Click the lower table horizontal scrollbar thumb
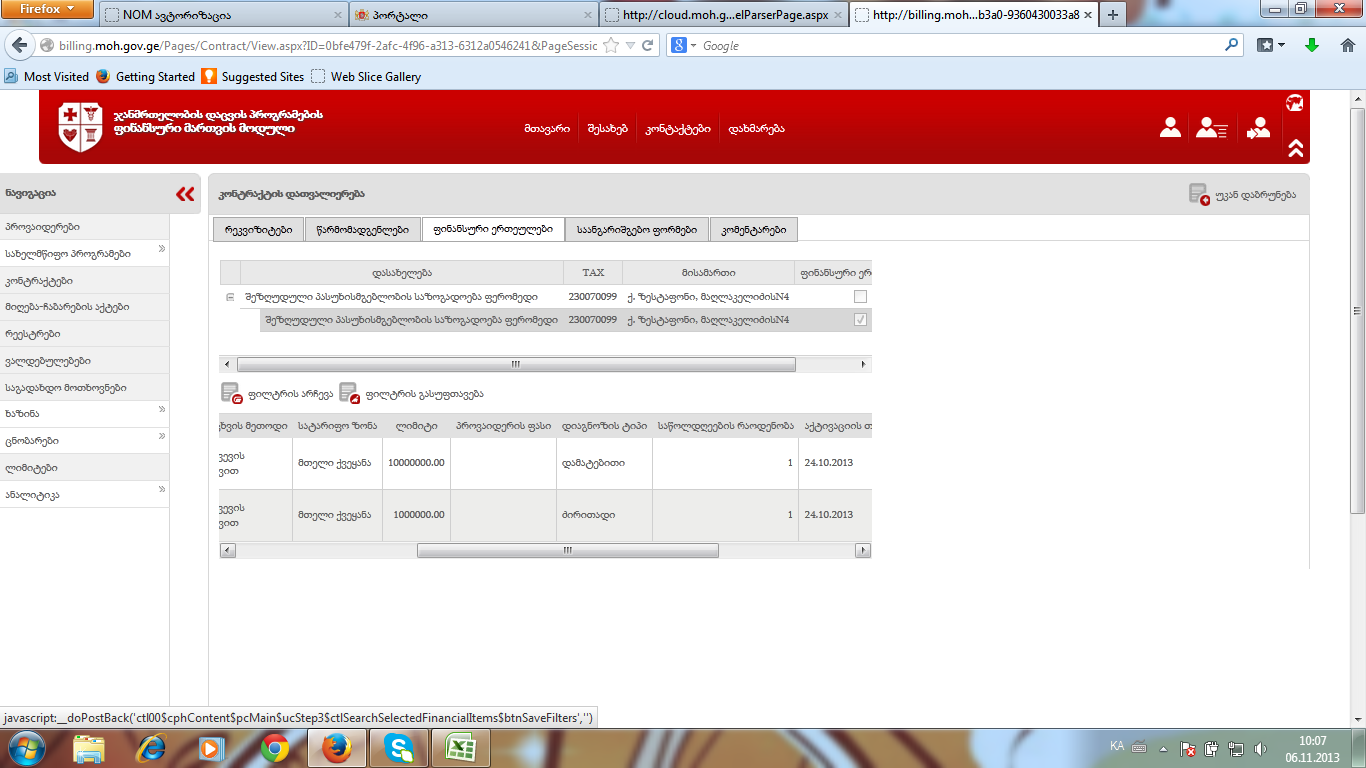This screenshot has width=1366, height=768. point(567,550)
